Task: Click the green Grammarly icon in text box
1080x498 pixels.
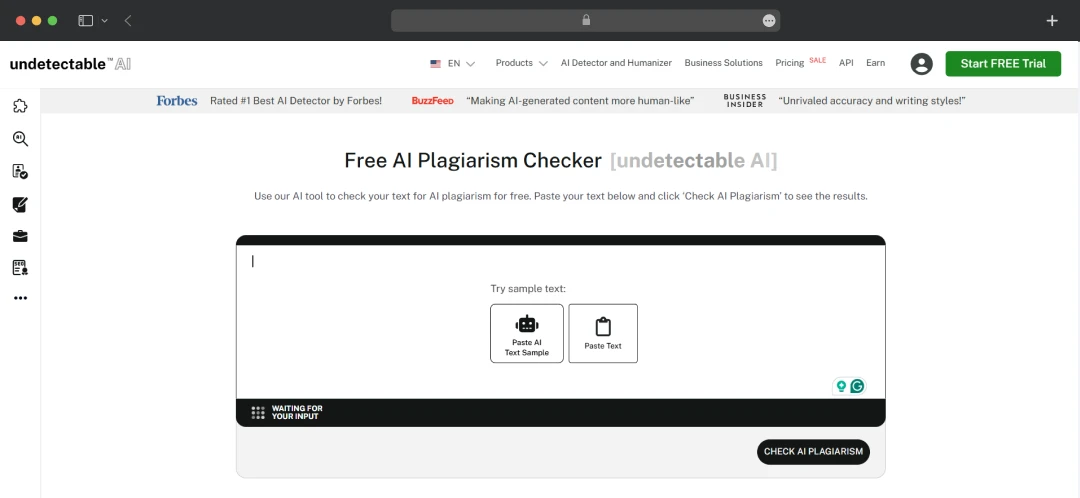Action: [857, 386]
